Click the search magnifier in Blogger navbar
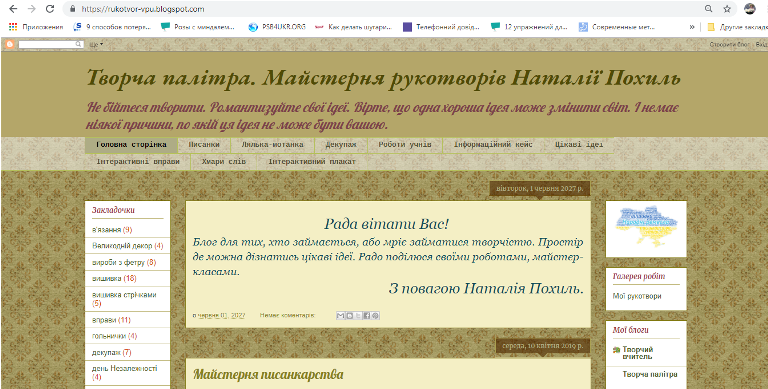Image resolution: width=768 pixels, height=389 pixels. 78,44
